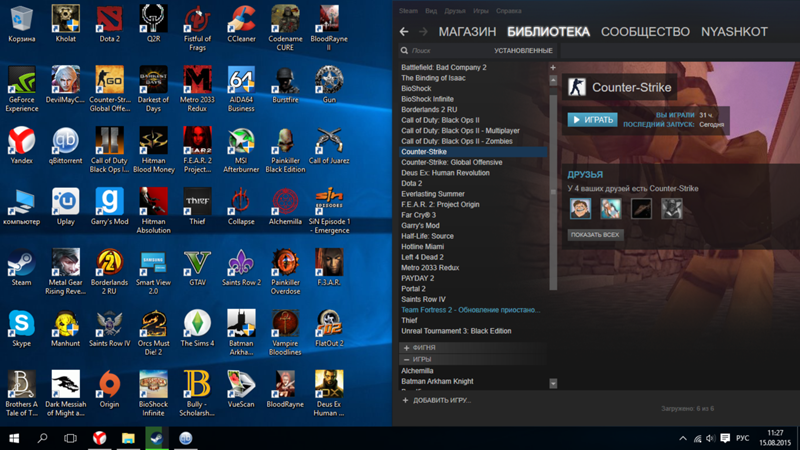Launch Yandex browser from the desktop
The image size is (800, 450).
pyautogui.click(x=21, y=145)
